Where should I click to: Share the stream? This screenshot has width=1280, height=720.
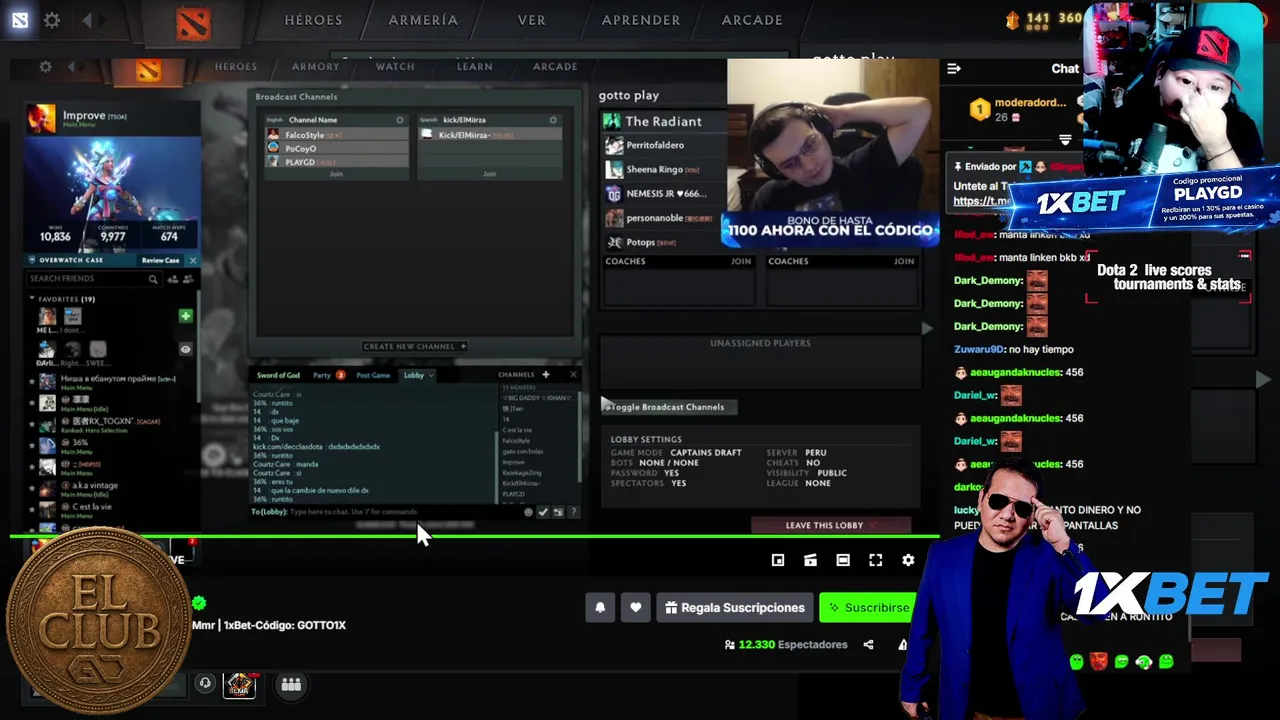point(868,645)
